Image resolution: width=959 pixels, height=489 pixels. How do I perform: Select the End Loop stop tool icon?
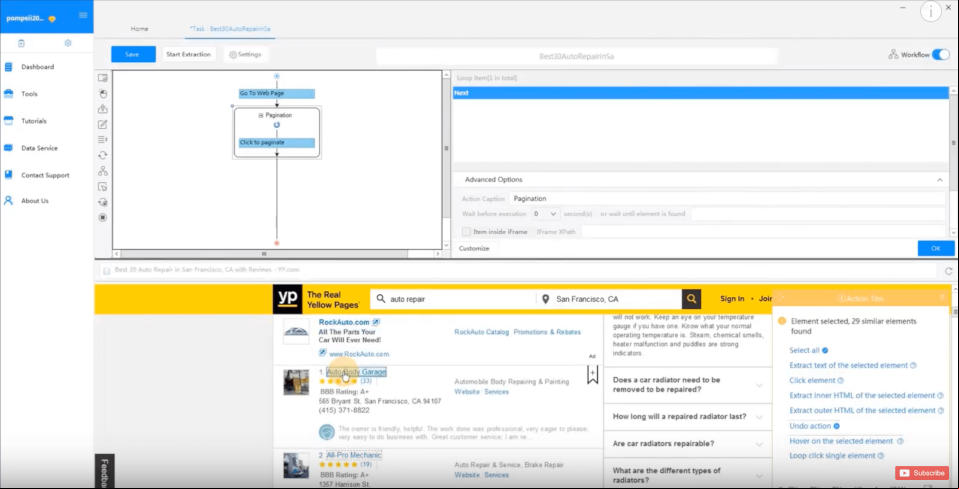[x=103, y=217]
